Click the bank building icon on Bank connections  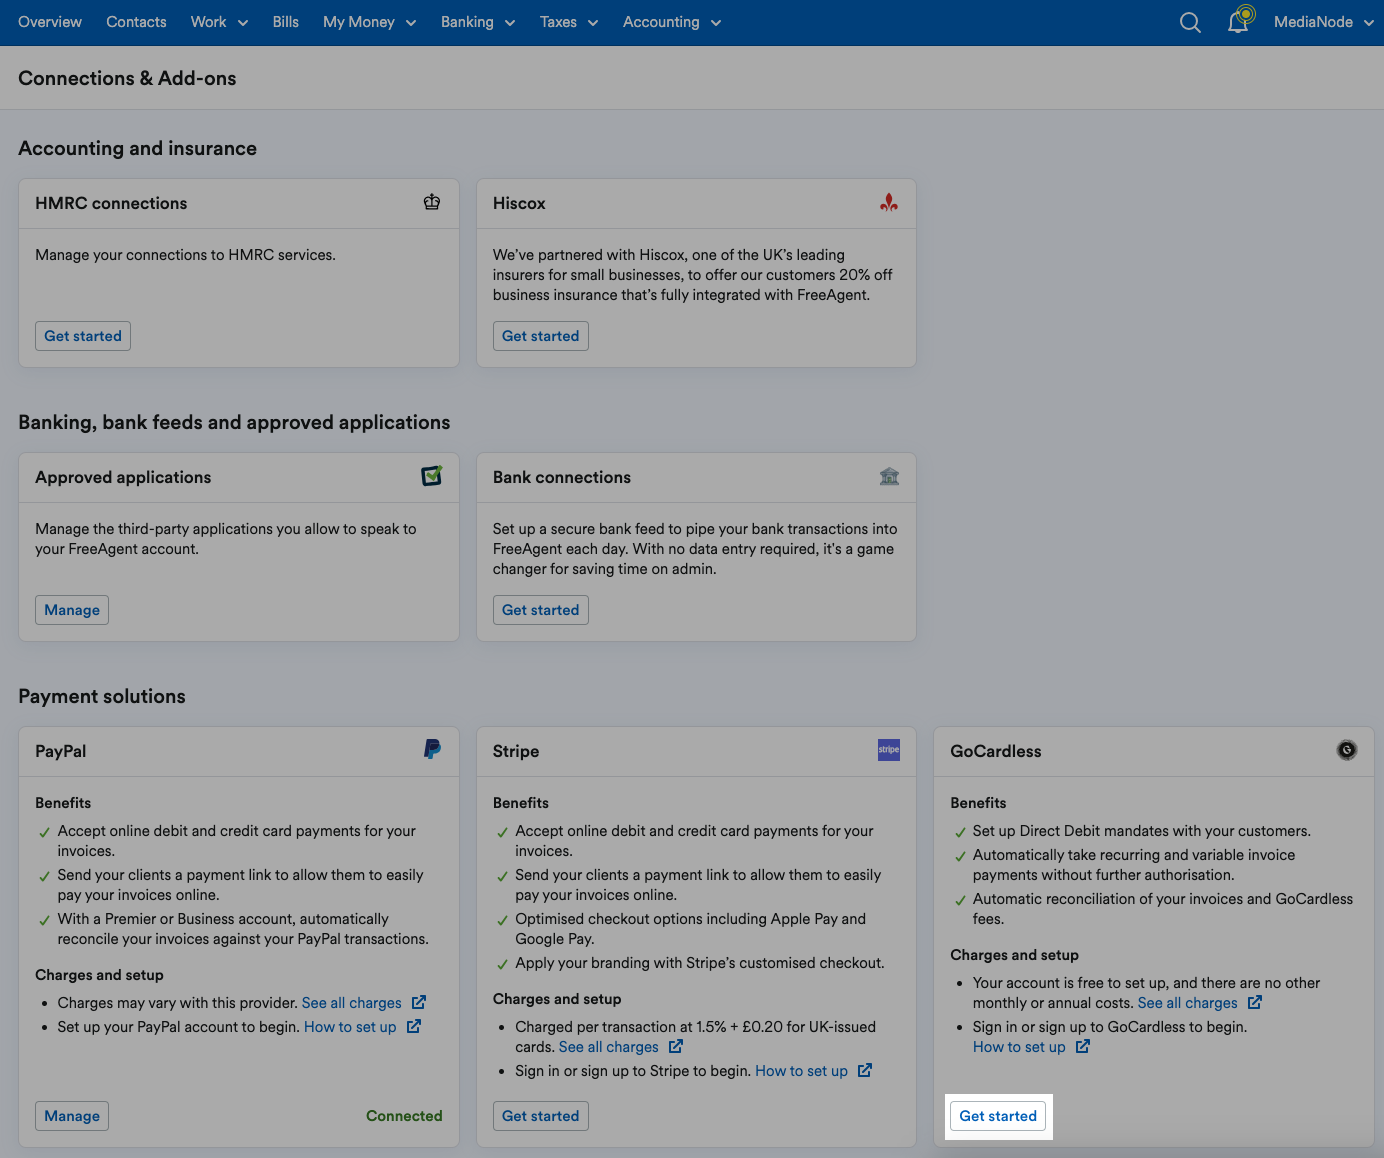click(x=889, y=476)
